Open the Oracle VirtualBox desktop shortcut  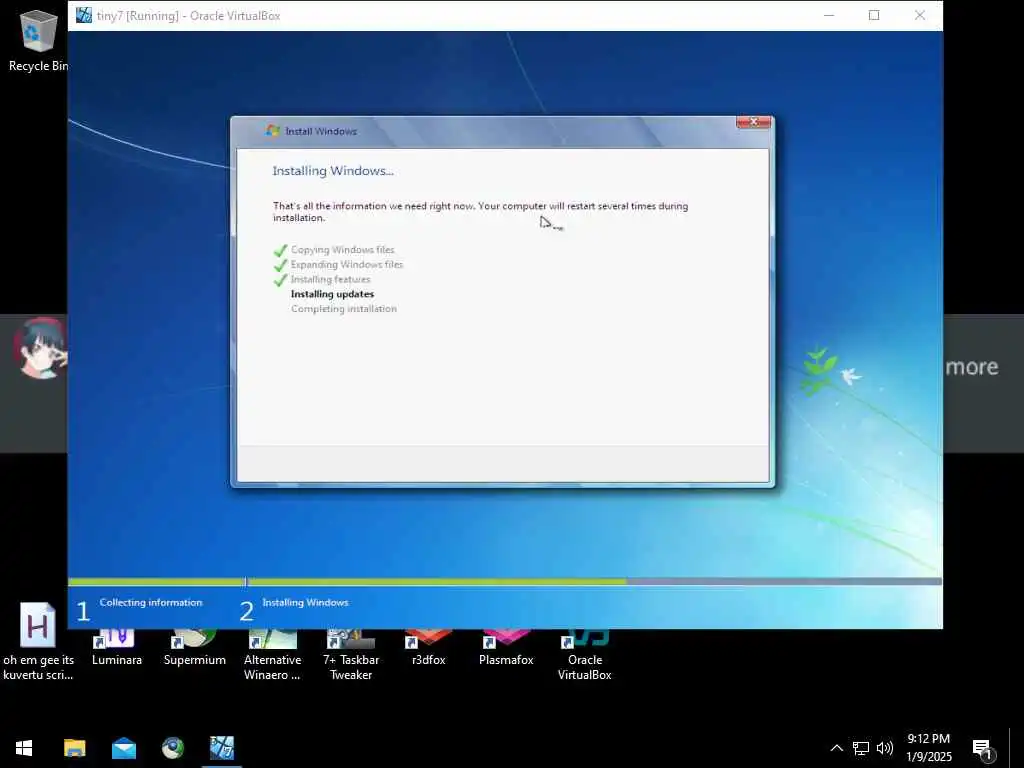point(584,655)
